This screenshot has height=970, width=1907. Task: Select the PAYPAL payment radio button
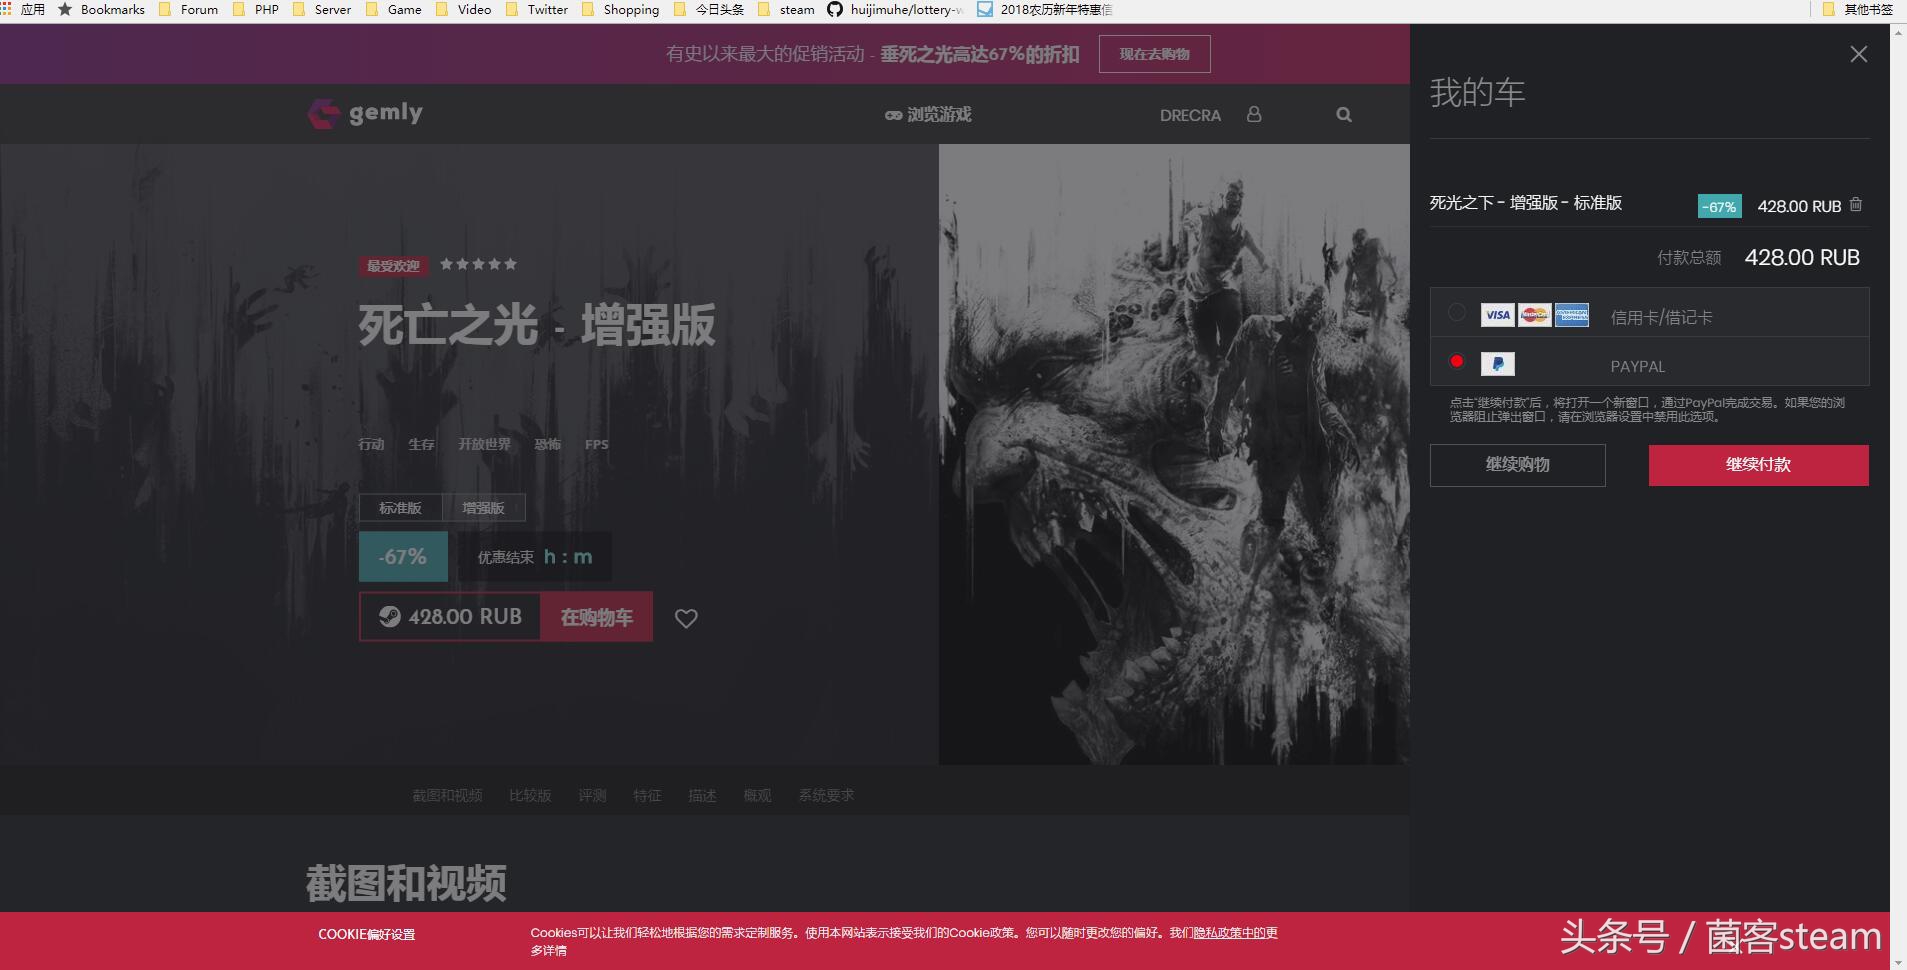[1458, 361]
